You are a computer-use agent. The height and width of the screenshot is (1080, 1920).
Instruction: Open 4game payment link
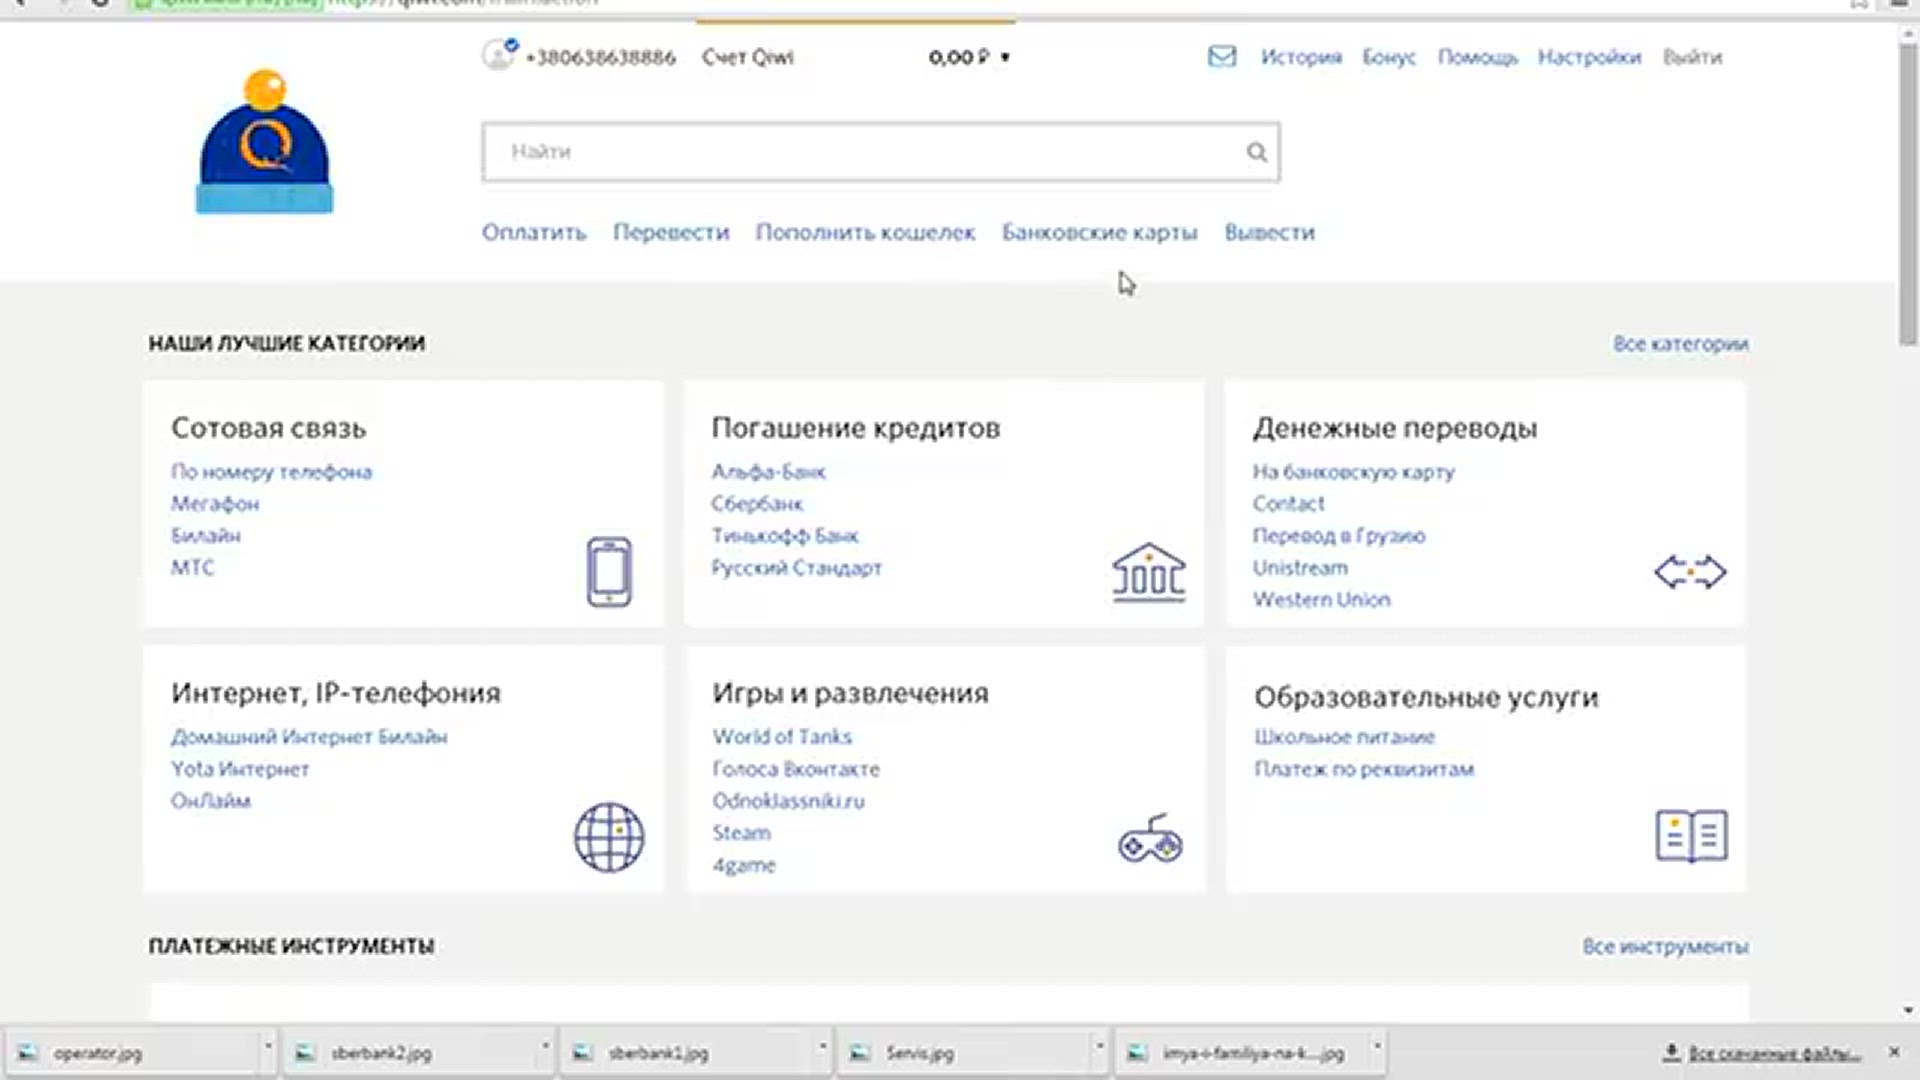743,866
